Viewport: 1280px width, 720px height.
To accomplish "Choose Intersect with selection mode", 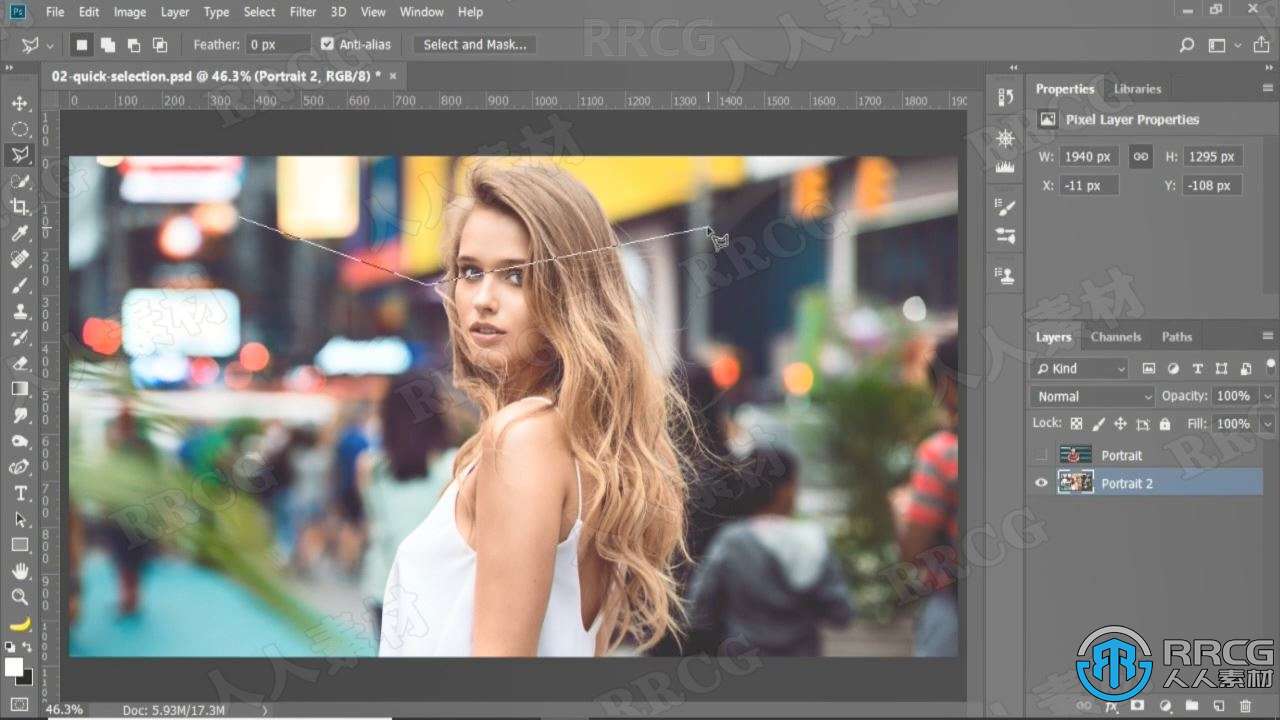I will click(159, 45).
